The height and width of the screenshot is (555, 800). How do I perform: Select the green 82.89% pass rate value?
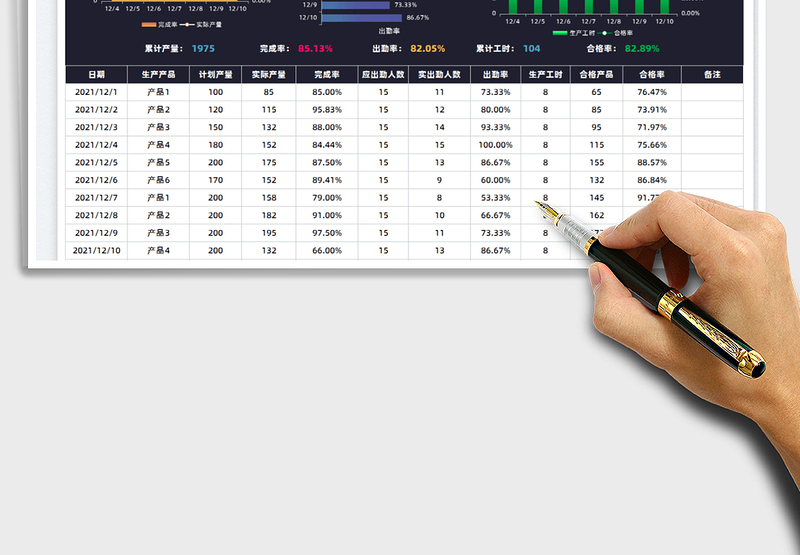(641, 48)
